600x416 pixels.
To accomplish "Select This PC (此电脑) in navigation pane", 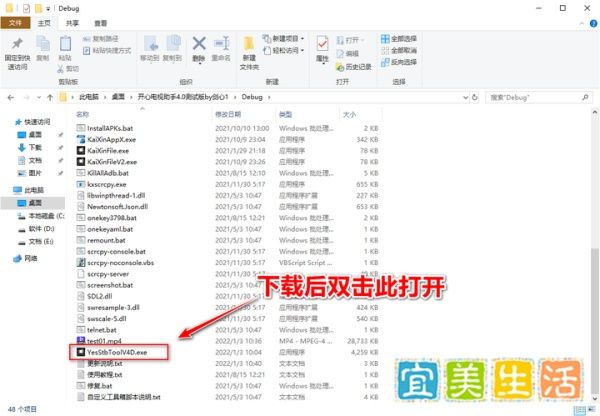I will pos(29,190).
